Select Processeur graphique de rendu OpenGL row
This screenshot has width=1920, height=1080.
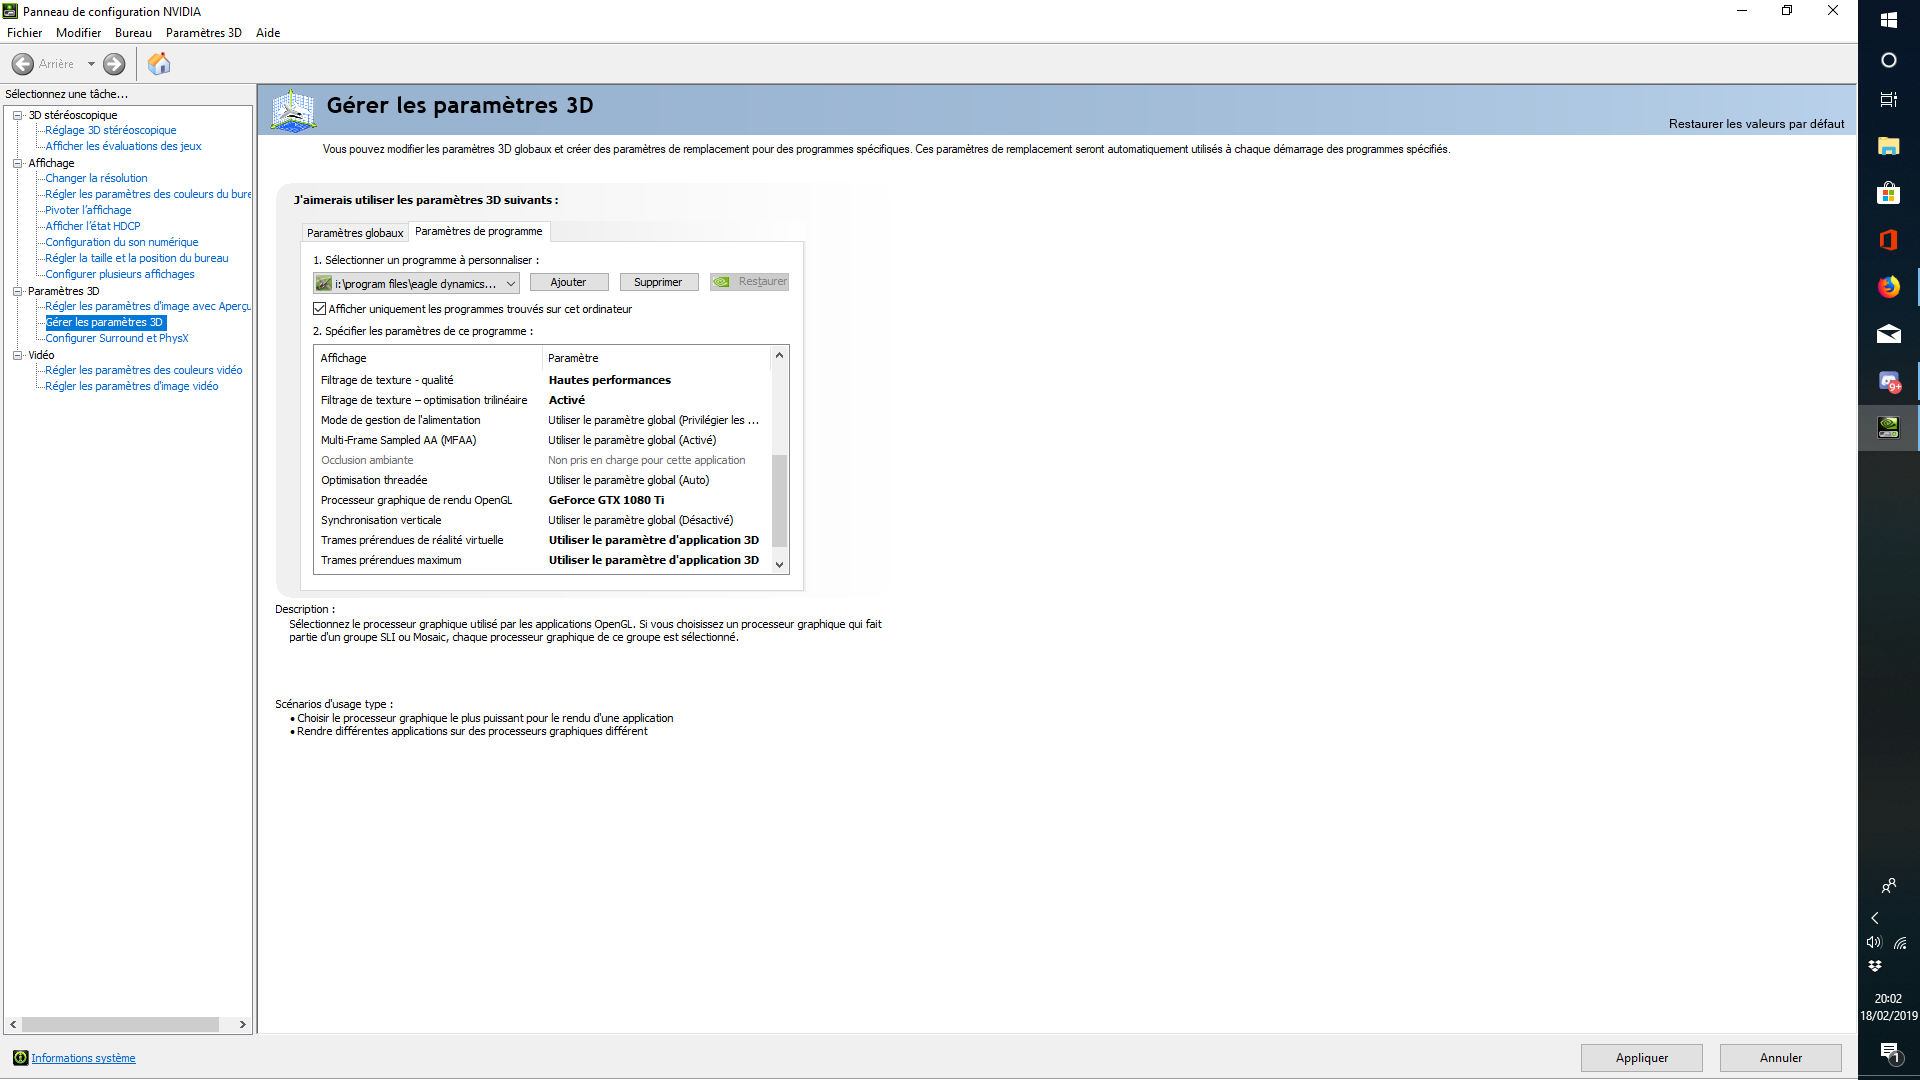[x=541, y=500]
